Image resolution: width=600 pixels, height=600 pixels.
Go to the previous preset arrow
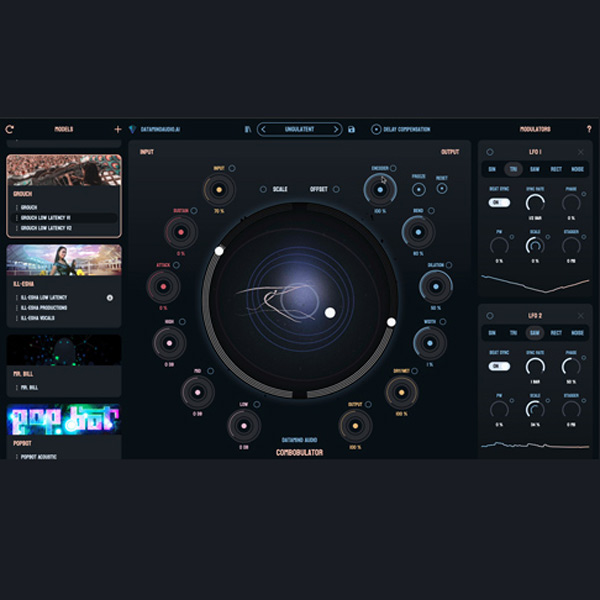point(264,129)
